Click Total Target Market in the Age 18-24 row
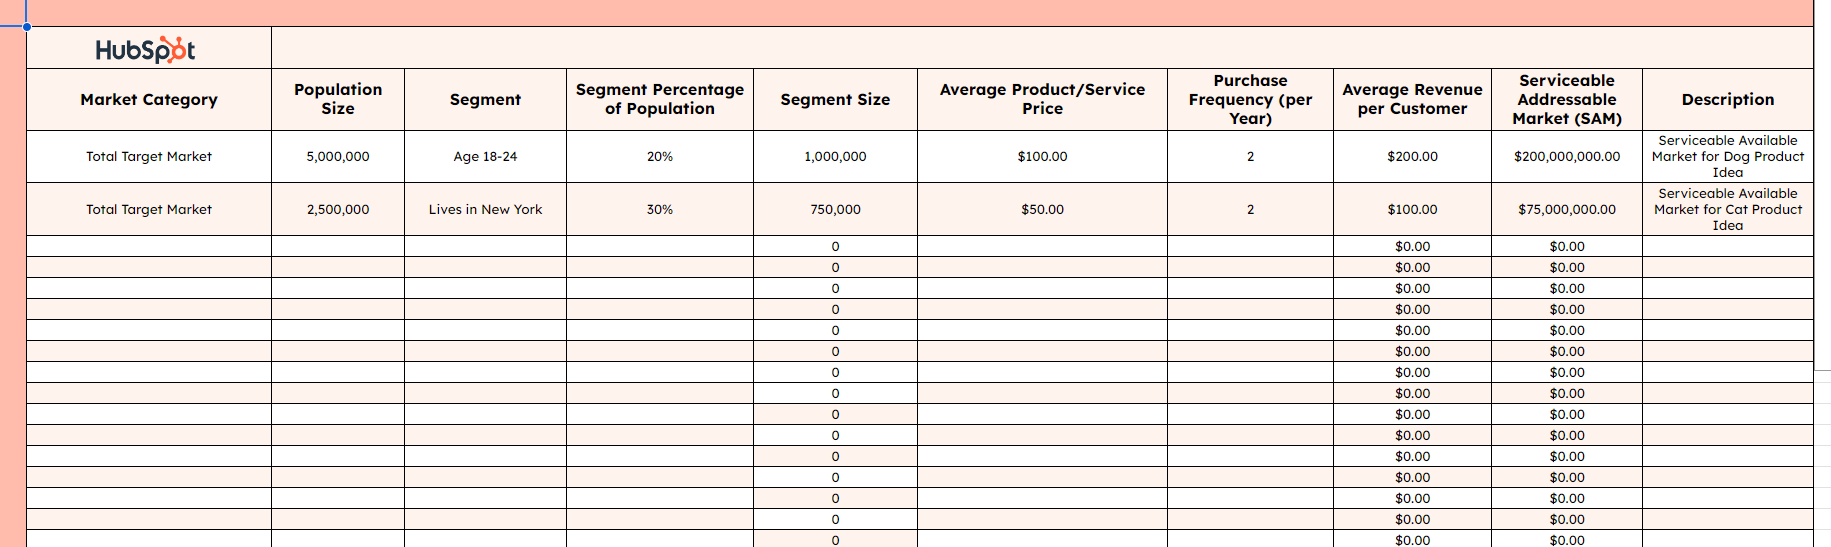This screenshot has width=1831, height=547. 149,157
